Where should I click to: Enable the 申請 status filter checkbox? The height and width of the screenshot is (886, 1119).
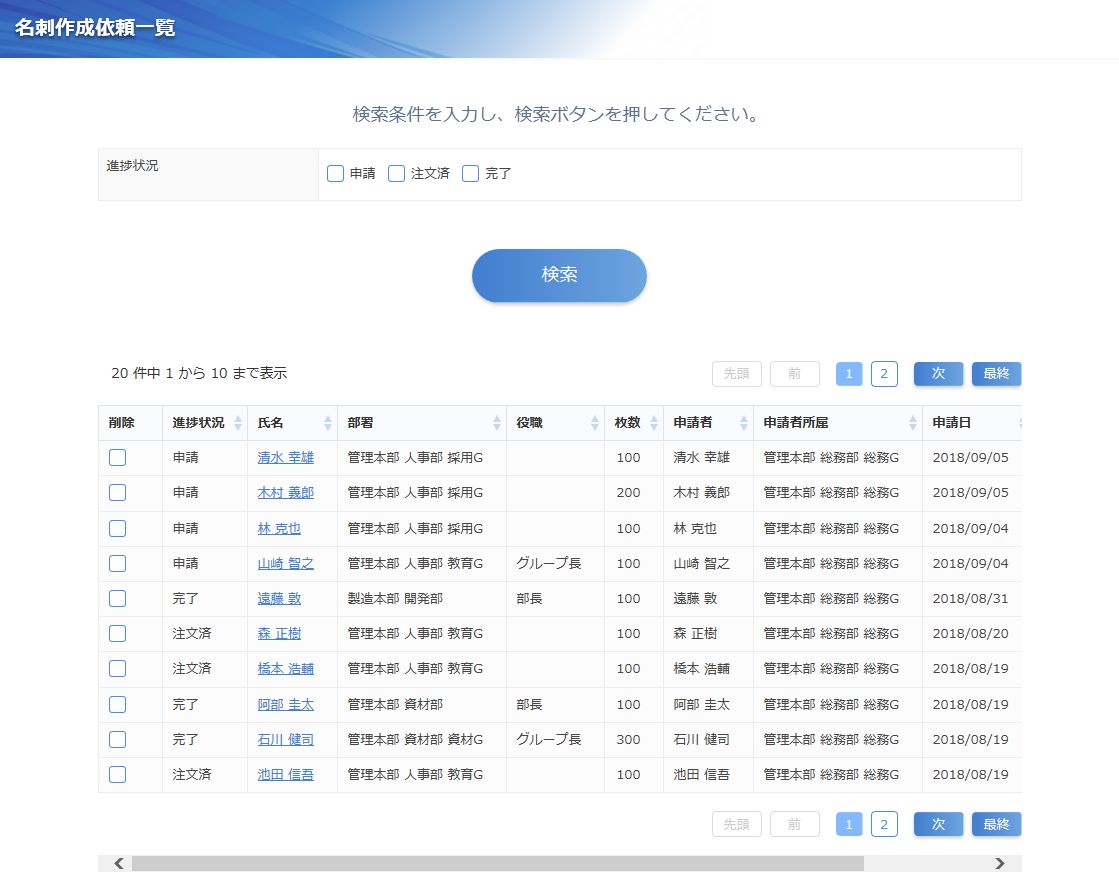pyautogui.click(x=336, y=174)
